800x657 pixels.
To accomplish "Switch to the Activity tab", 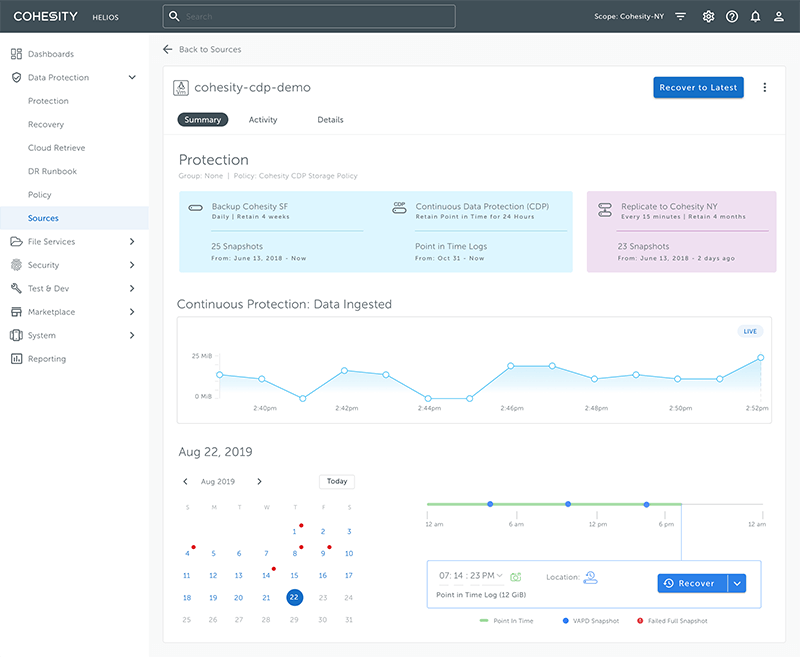I will tap(263, 120).
